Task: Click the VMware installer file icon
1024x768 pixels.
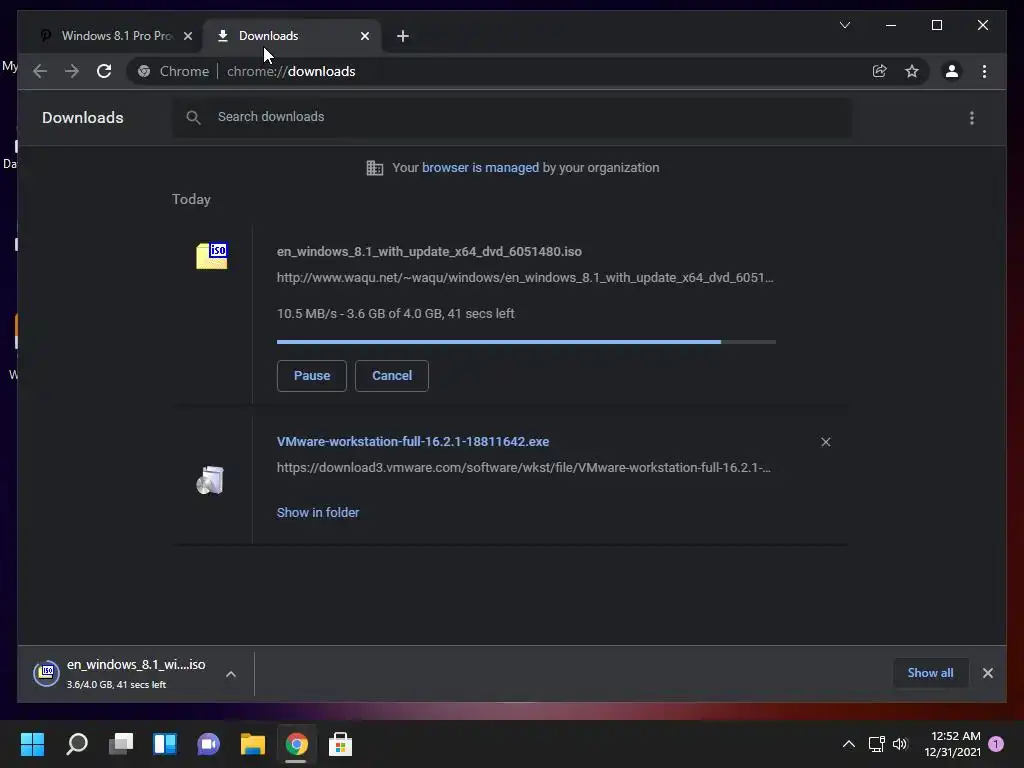Action: pyautogui.click(x=210, y=480)
